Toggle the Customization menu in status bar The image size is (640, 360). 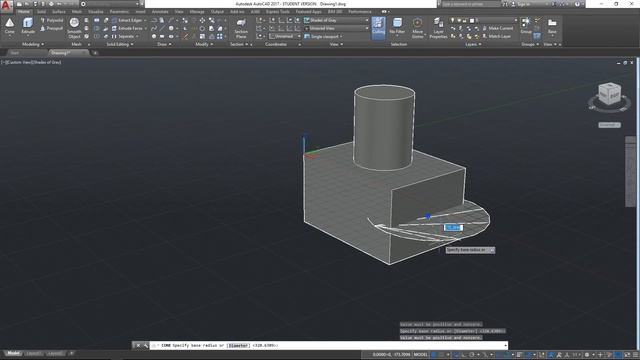pyautogui.click(x=635, y=355)
